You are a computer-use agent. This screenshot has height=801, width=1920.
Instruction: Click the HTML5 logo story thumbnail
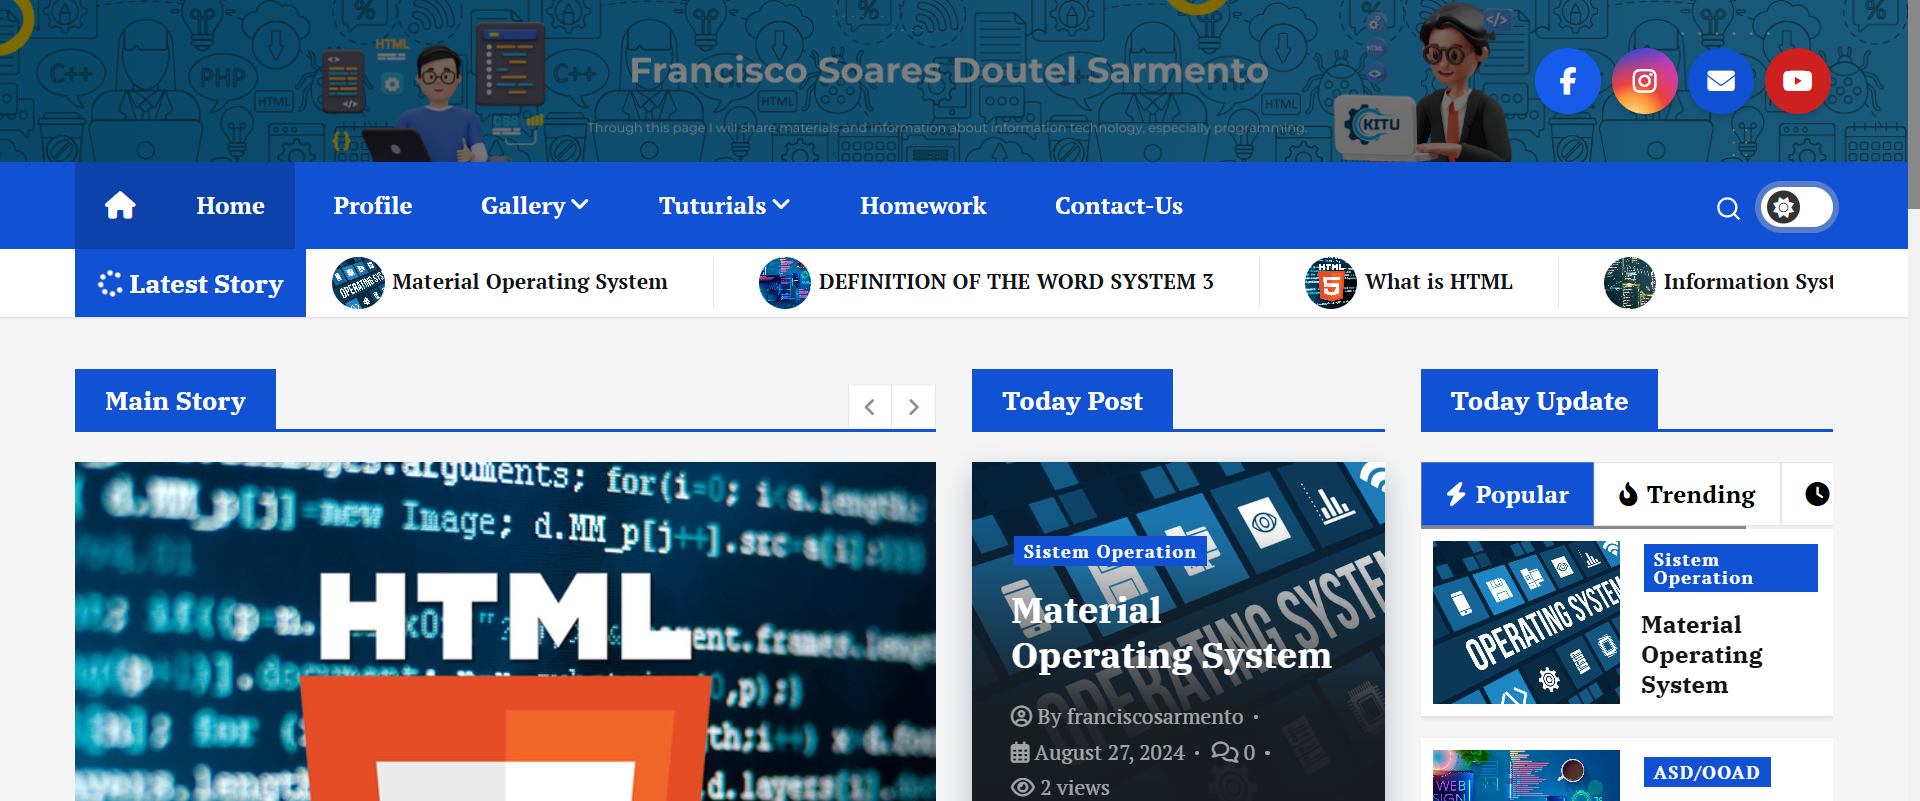pyautogui.click(x=1330, y=283)
